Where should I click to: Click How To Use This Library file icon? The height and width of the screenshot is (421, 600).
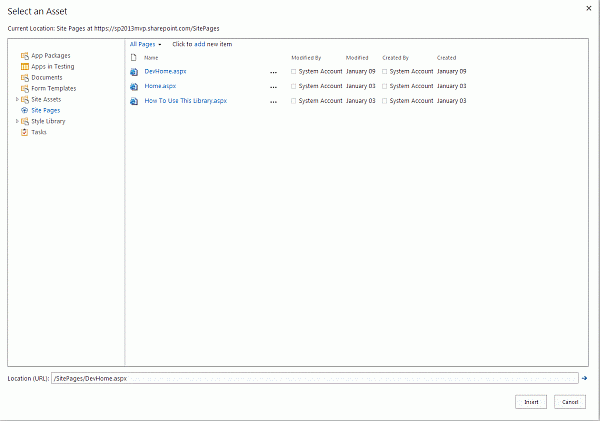tap(134, 101)
